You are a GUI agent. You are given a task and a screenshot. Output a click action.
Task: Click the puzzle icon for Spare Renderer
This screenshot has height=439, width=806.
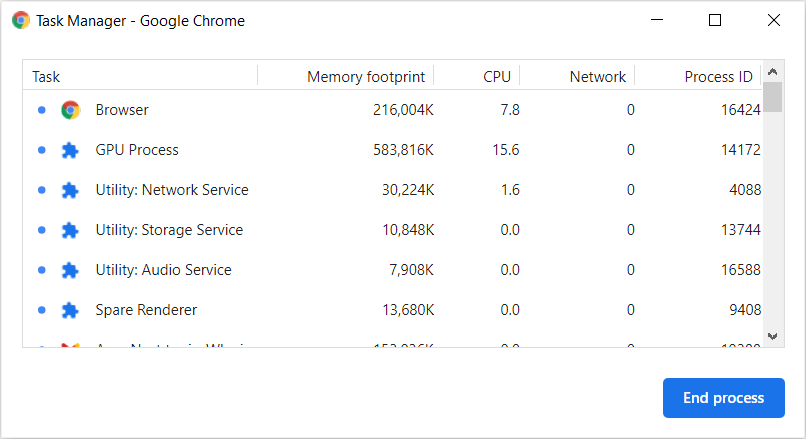pyautogui.click(x=70, y=310)
